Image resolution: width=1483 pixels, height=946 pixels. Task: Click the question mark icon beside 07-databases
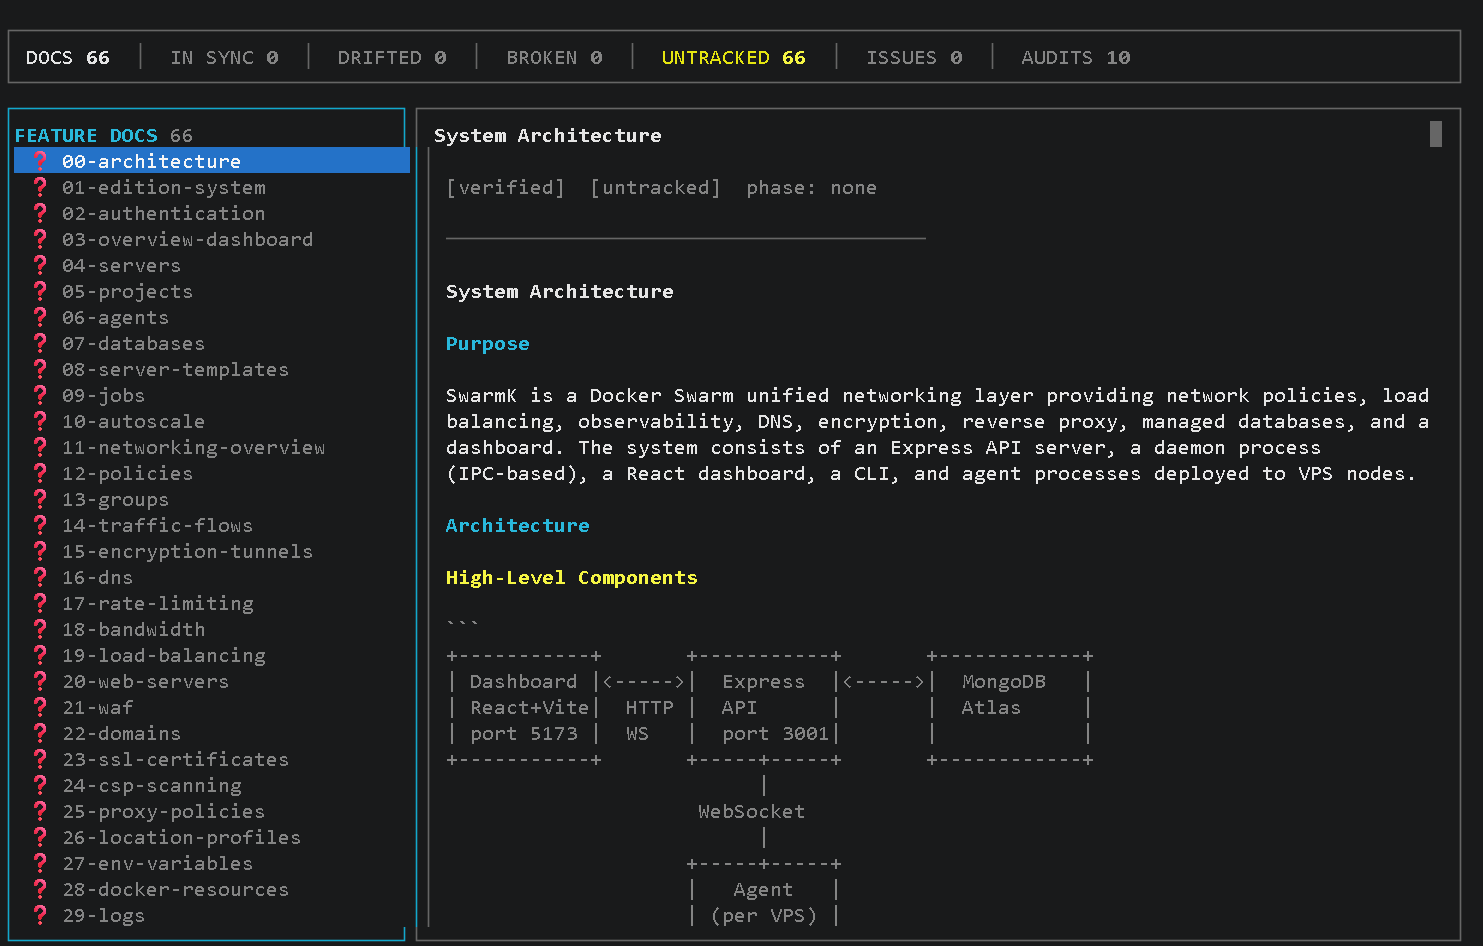click(x=40, y=343)
